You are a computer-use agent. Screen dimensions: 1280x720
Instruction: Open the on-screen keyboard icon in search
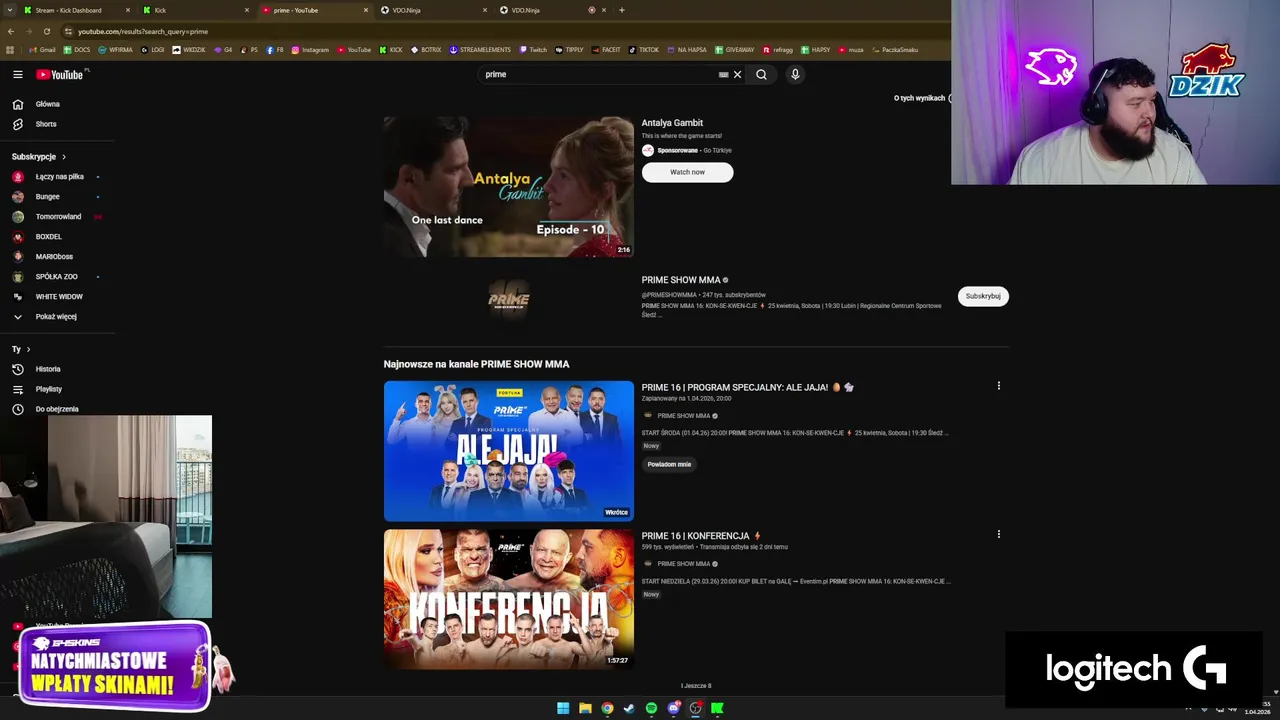[723, 74]
